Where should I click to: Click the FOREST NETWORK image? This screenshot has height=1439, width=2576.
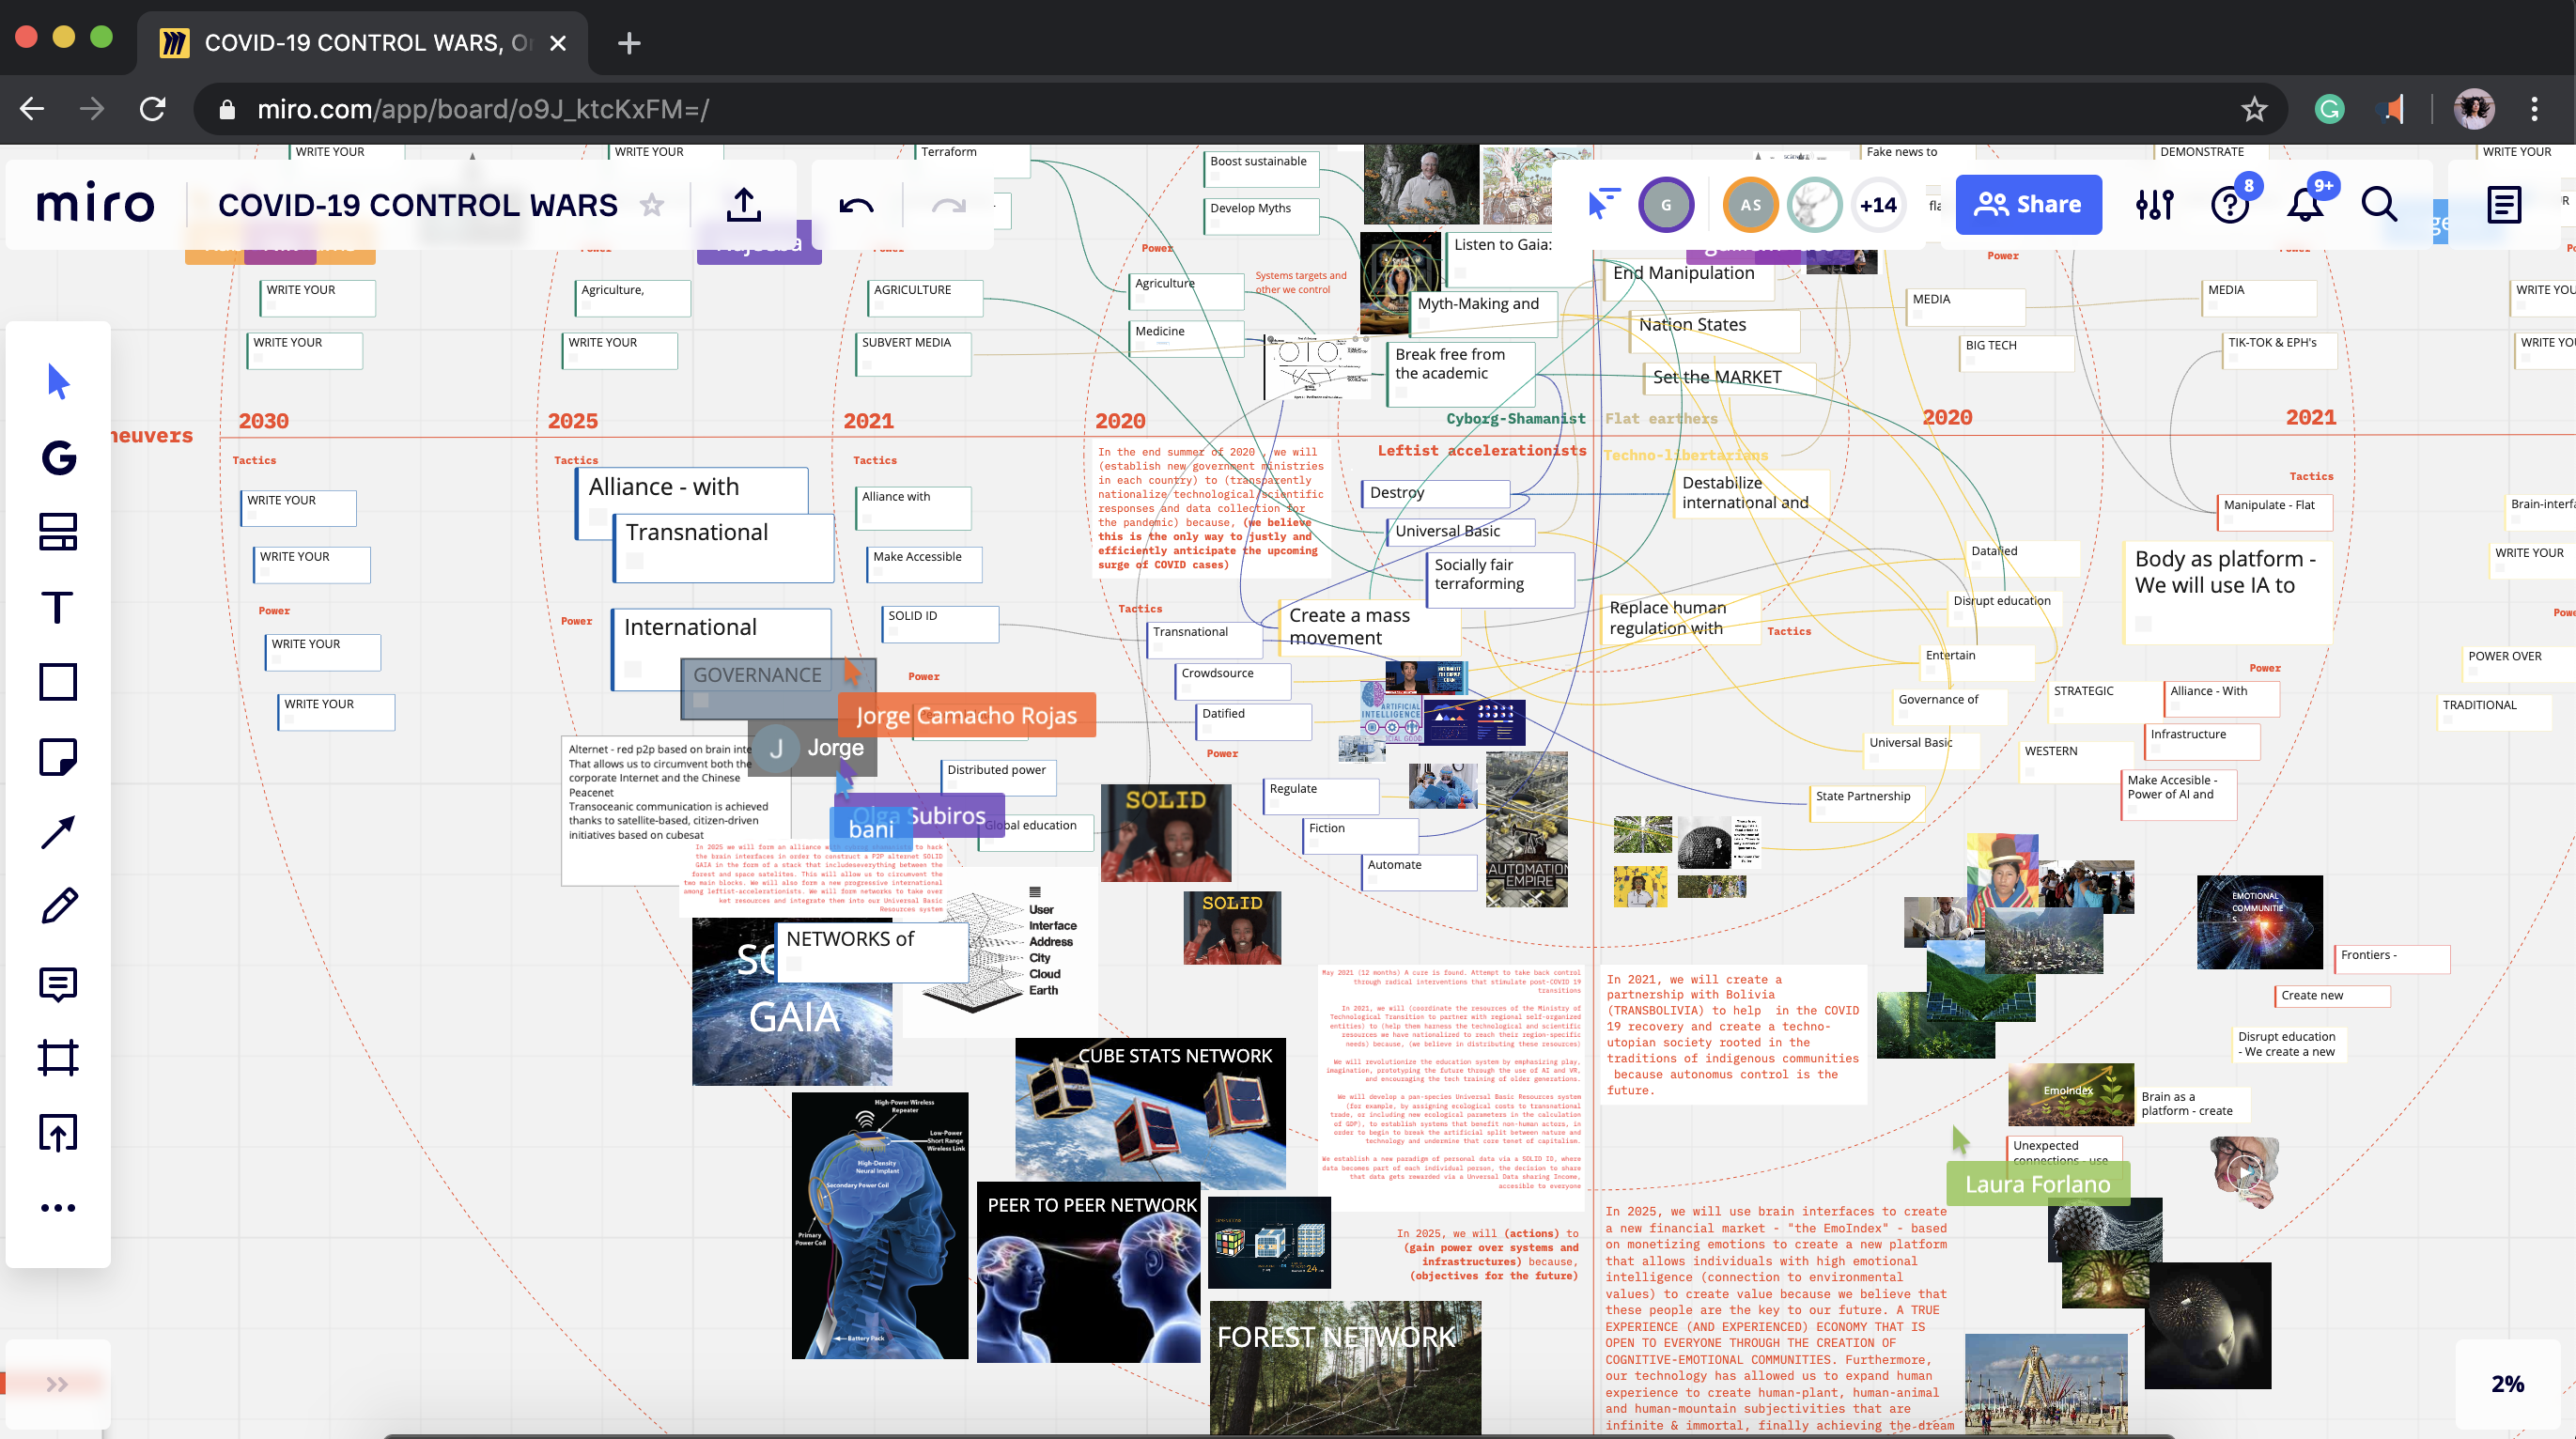pos(1344,1368)
